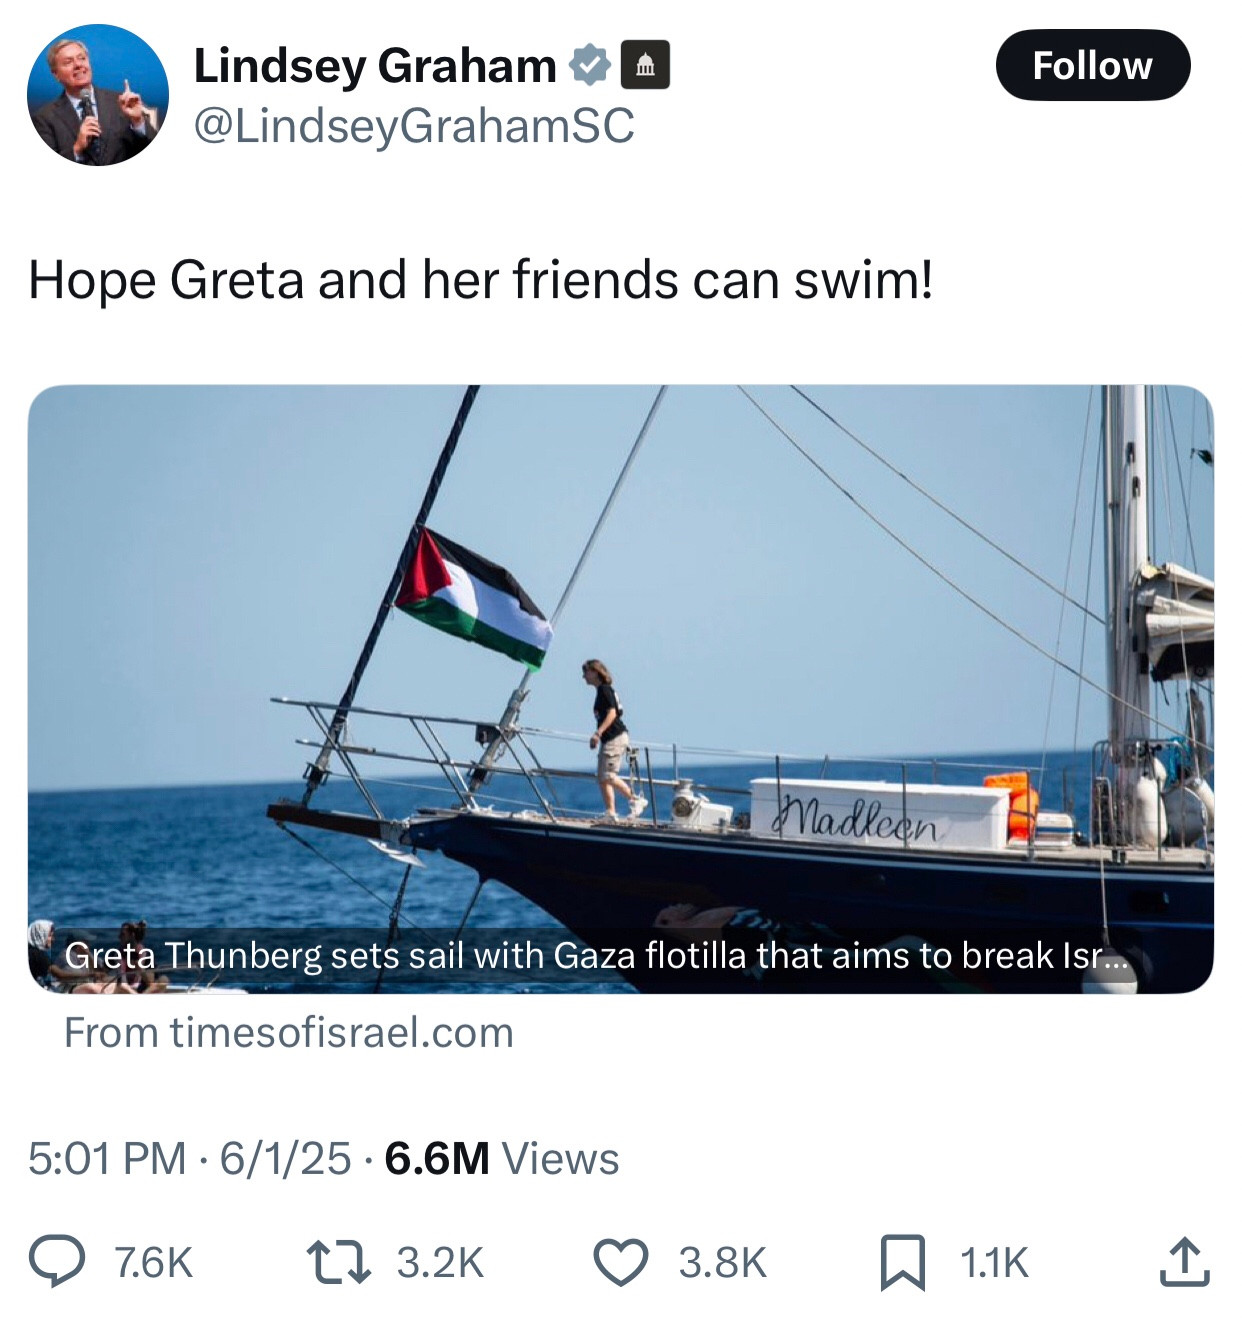Open the timesofisrael.com source link
Screen dimensions: 1242x1341
tap(289, 1032)
